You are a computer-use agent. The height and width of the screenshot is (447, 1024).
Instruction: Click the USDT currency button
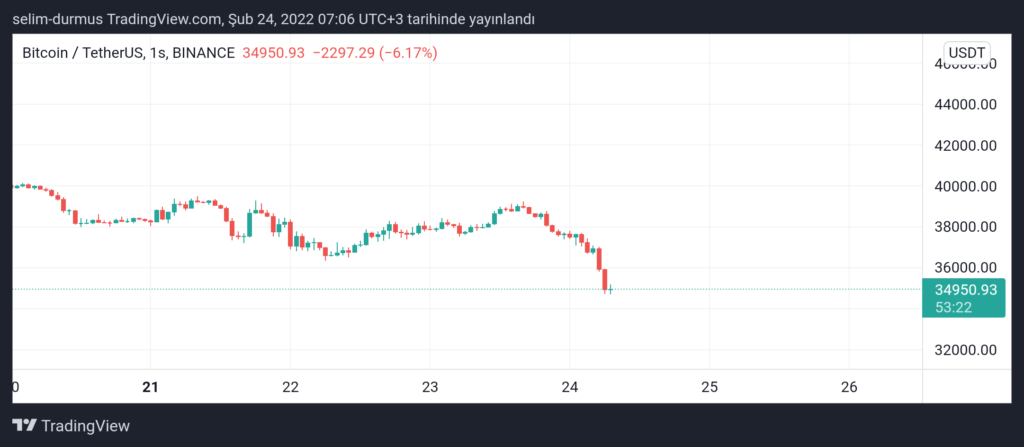968,52
